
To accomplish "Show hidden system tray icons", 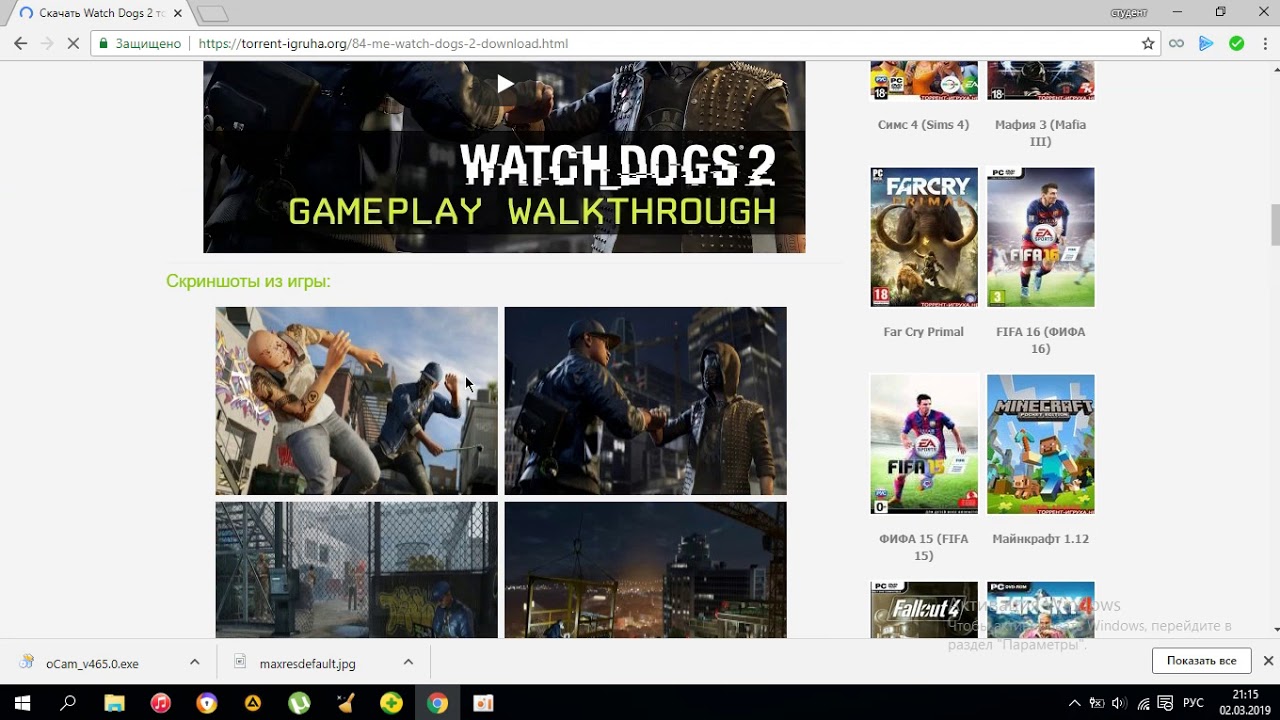I will 1075,703.
